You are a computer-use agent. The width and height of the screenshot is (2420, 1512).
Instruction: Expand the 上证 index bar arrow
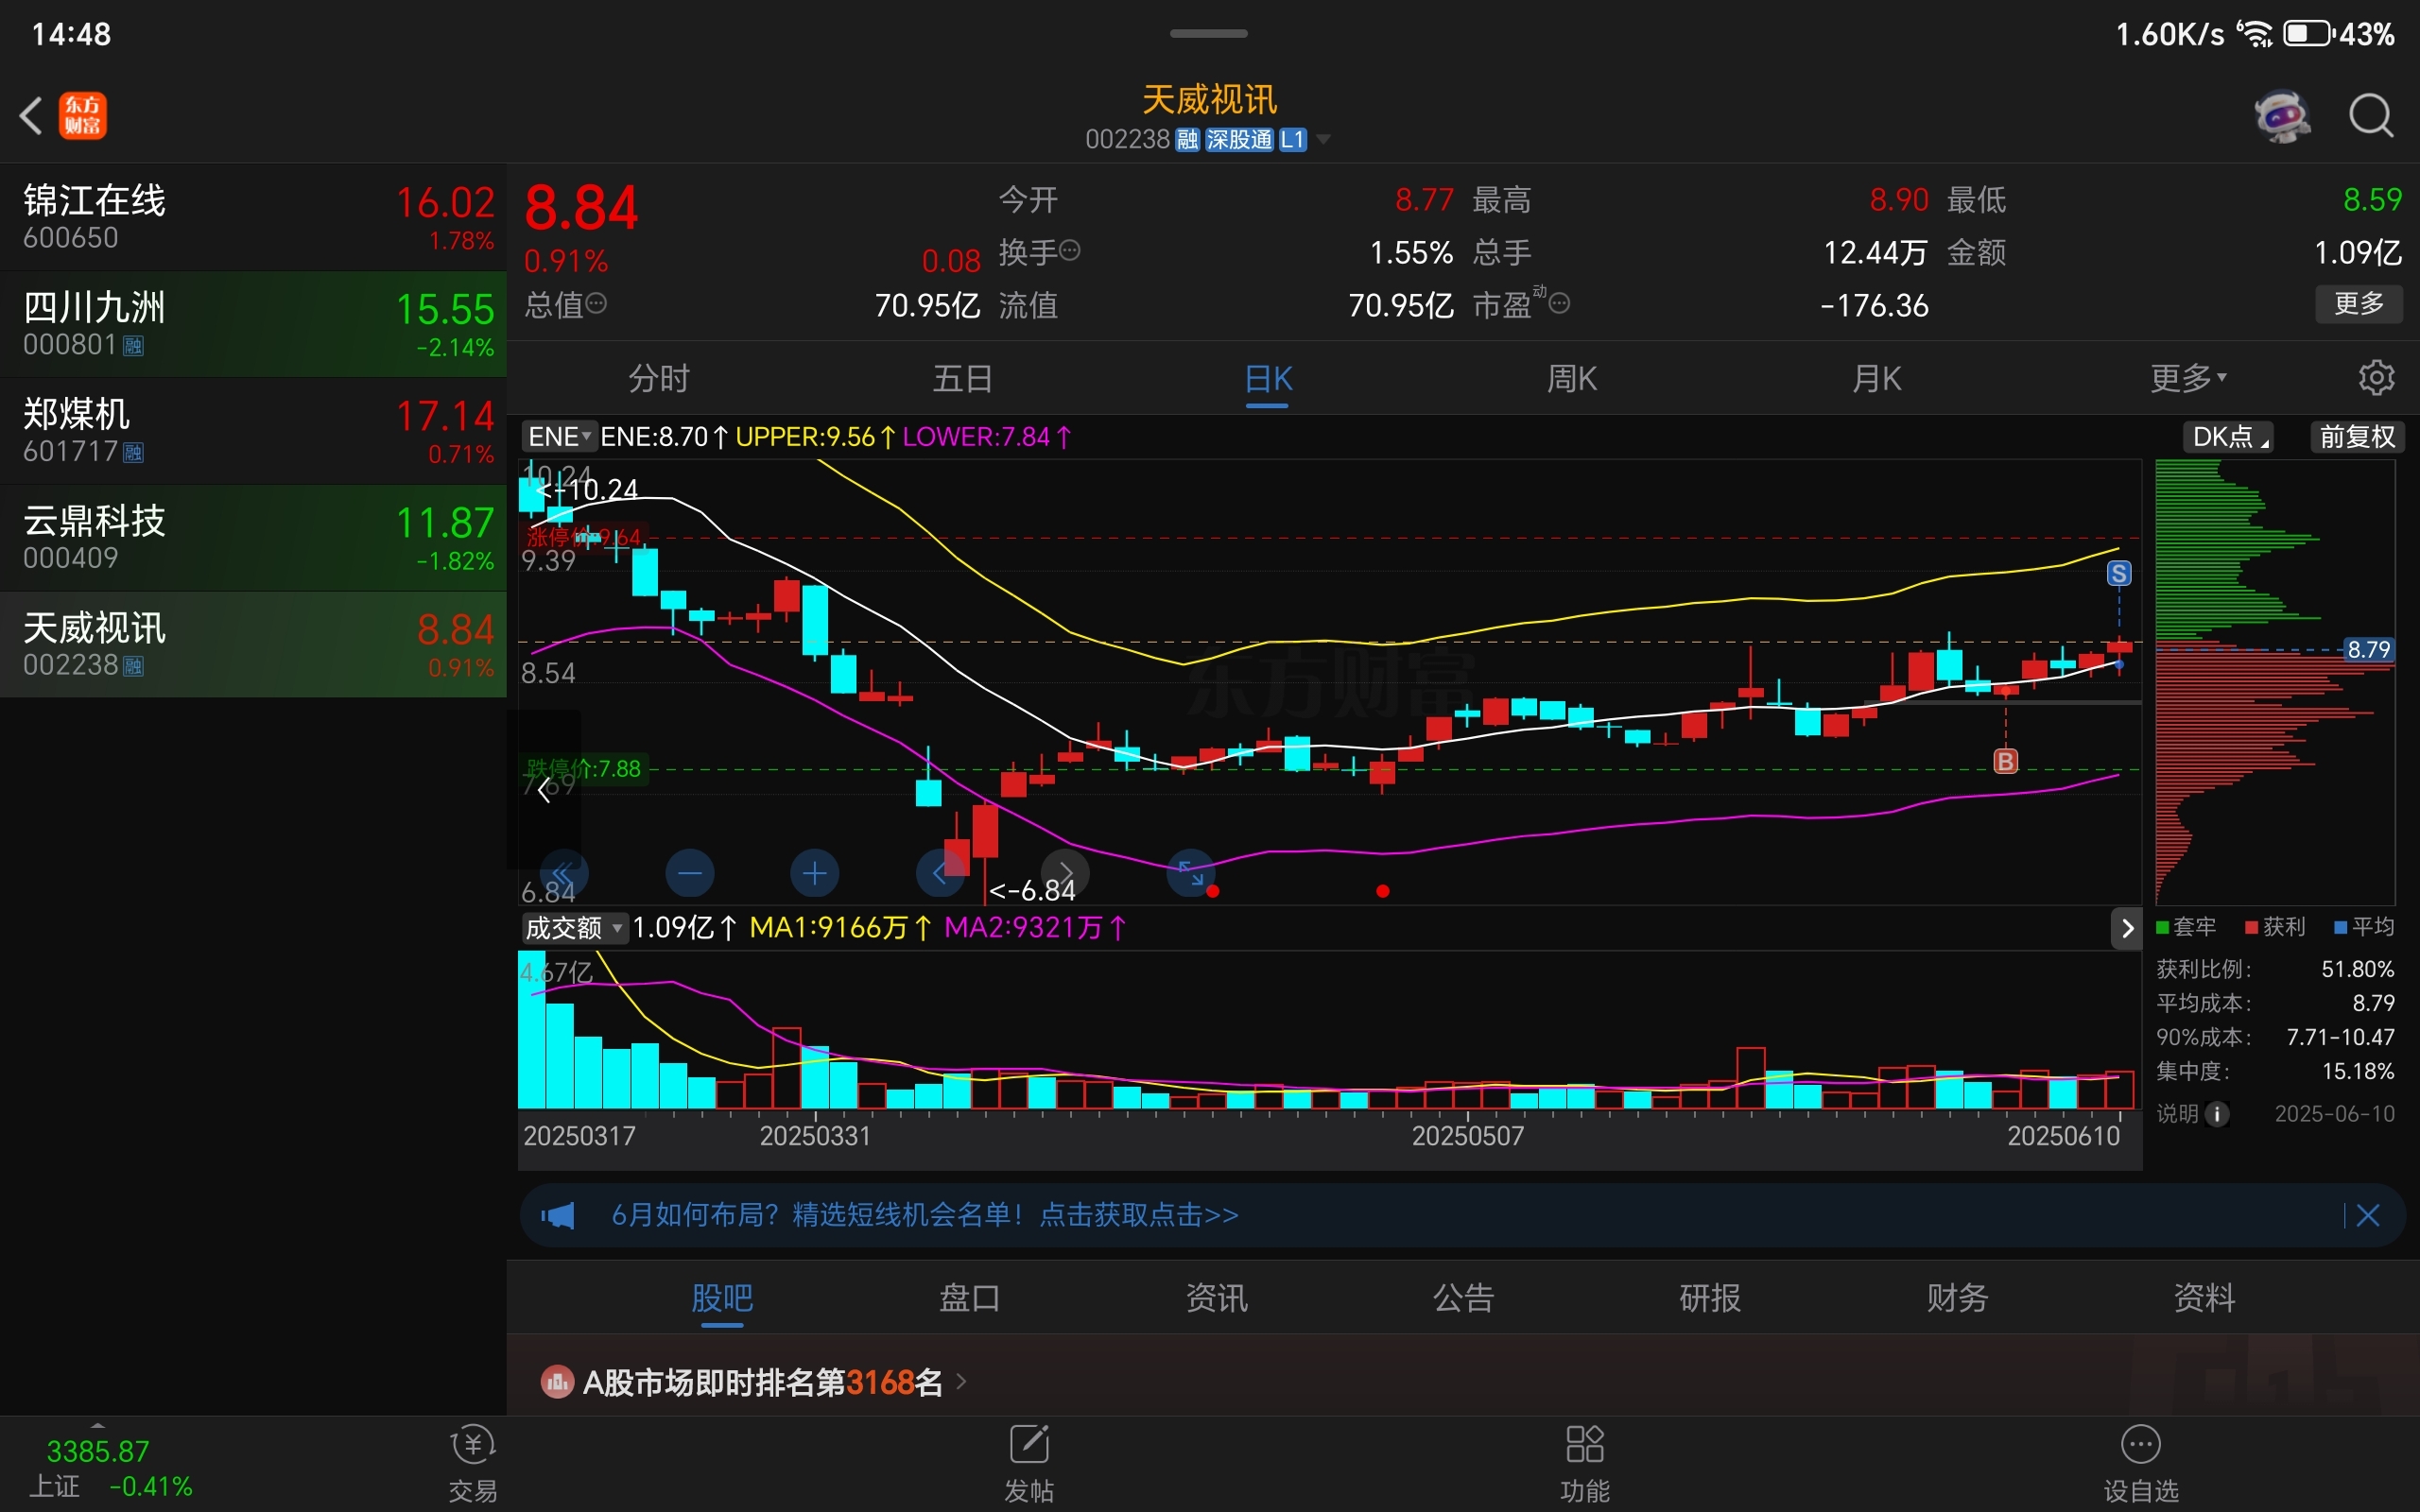pos(97,1424)
